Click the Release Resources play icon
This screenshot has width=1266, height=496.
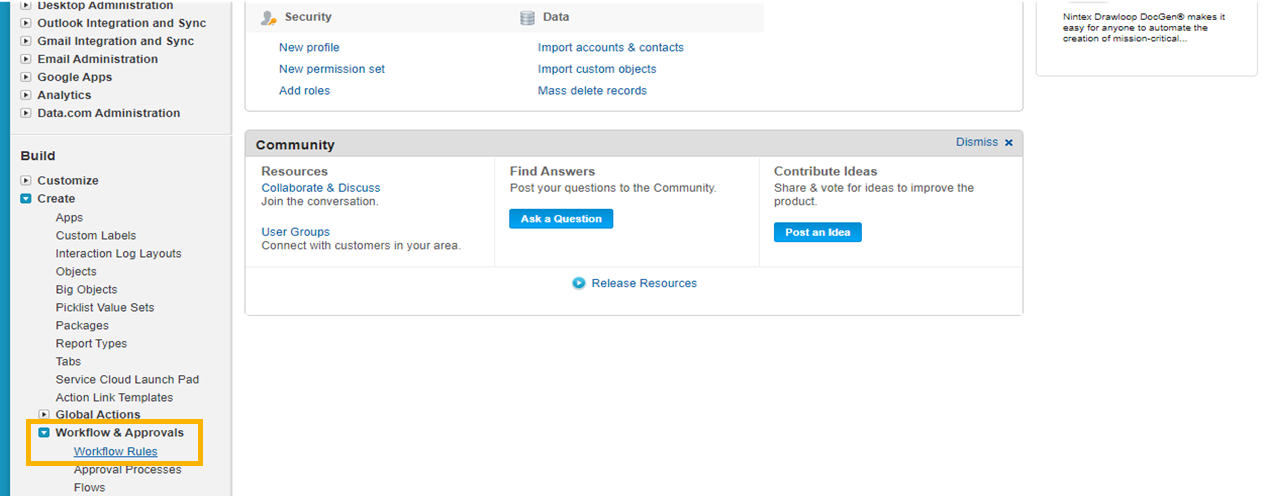(578, 283)
